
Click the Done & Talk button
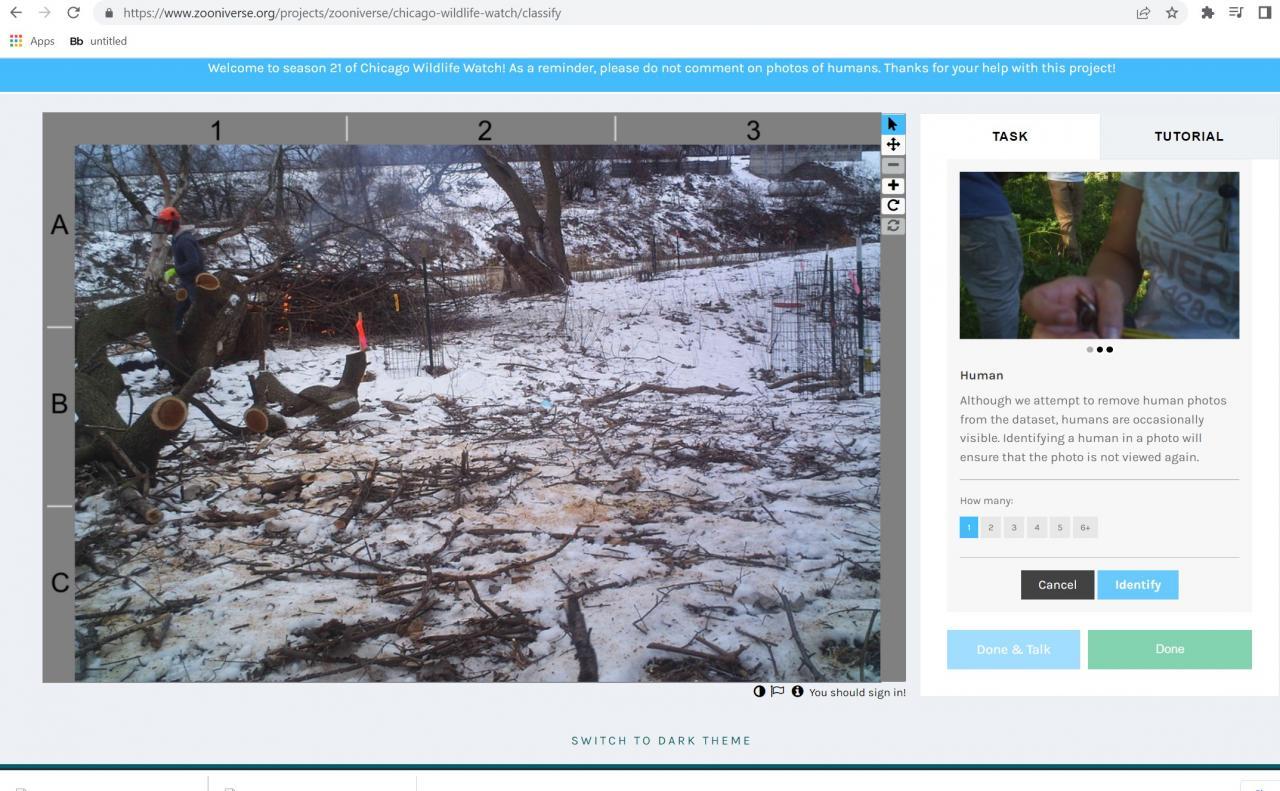click(x=1013, y=649)
